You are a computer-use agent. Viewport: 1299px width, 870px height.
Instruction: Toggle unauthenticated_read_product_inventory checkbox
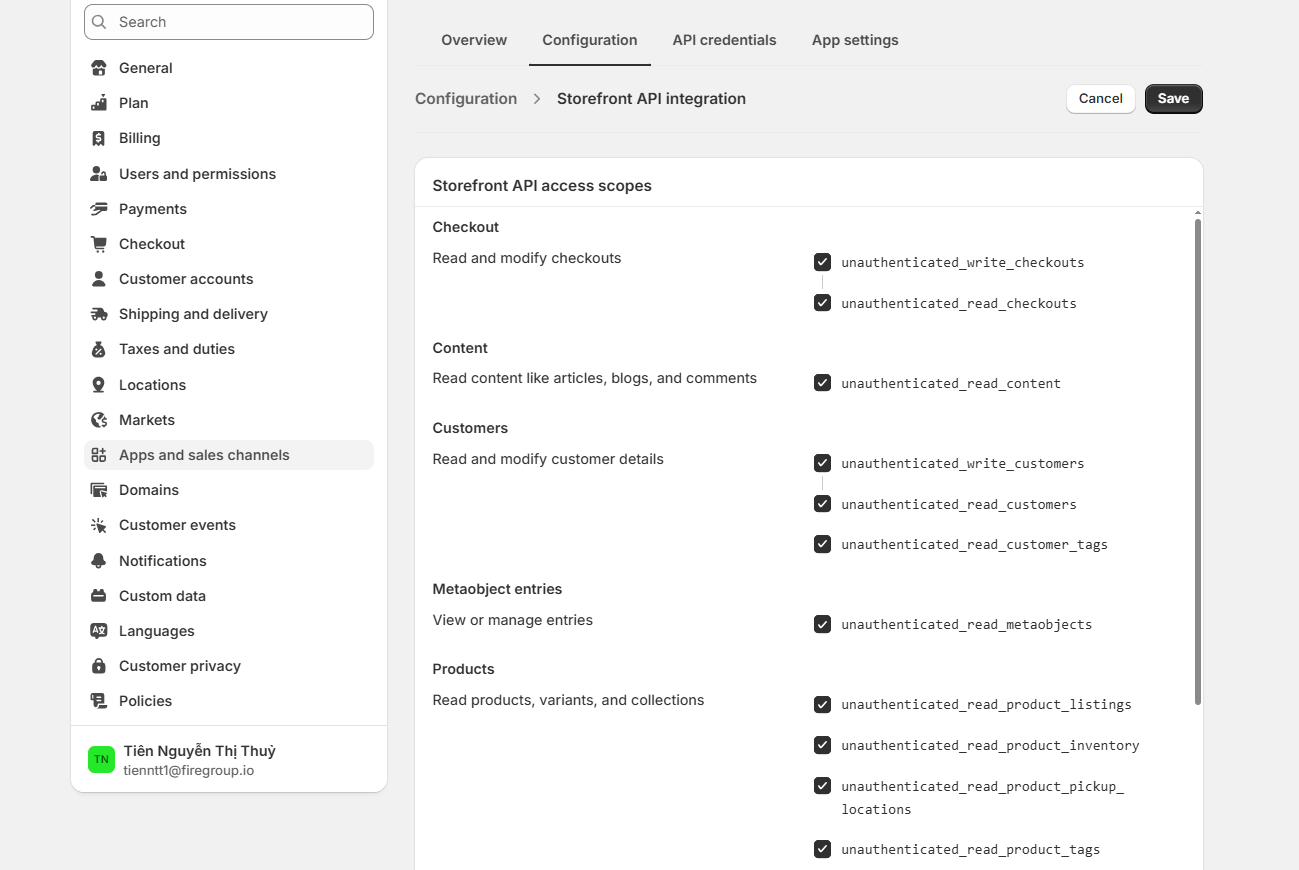coord(822,745)
